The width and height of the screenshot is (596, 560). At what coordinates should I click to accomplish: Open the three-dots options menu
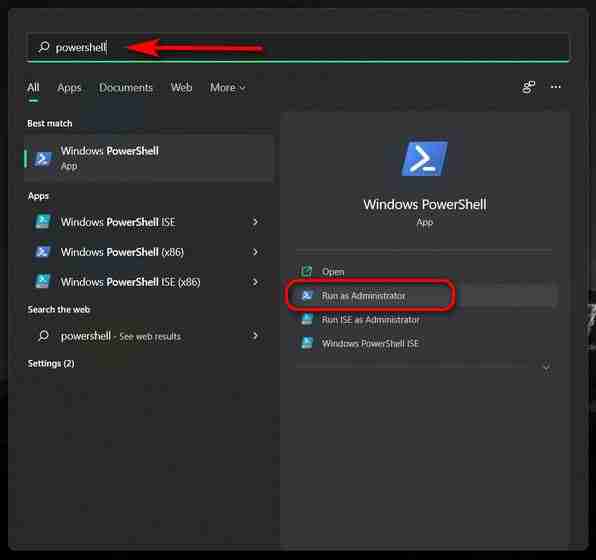[556, 87]
